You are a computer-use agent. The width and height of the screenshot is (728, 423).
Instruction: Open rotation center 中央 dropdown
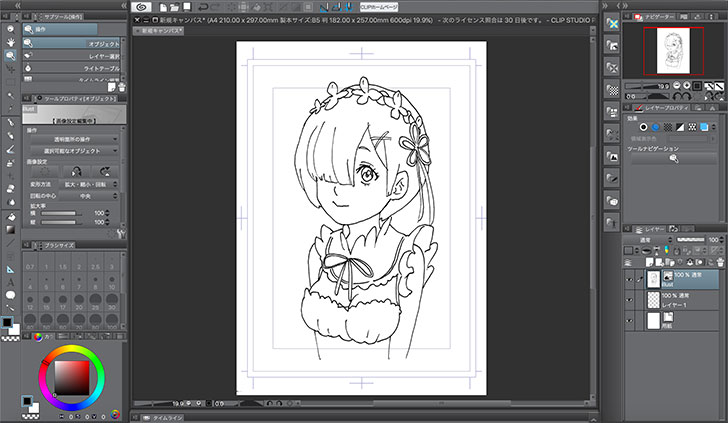click(x=89, y=196)
